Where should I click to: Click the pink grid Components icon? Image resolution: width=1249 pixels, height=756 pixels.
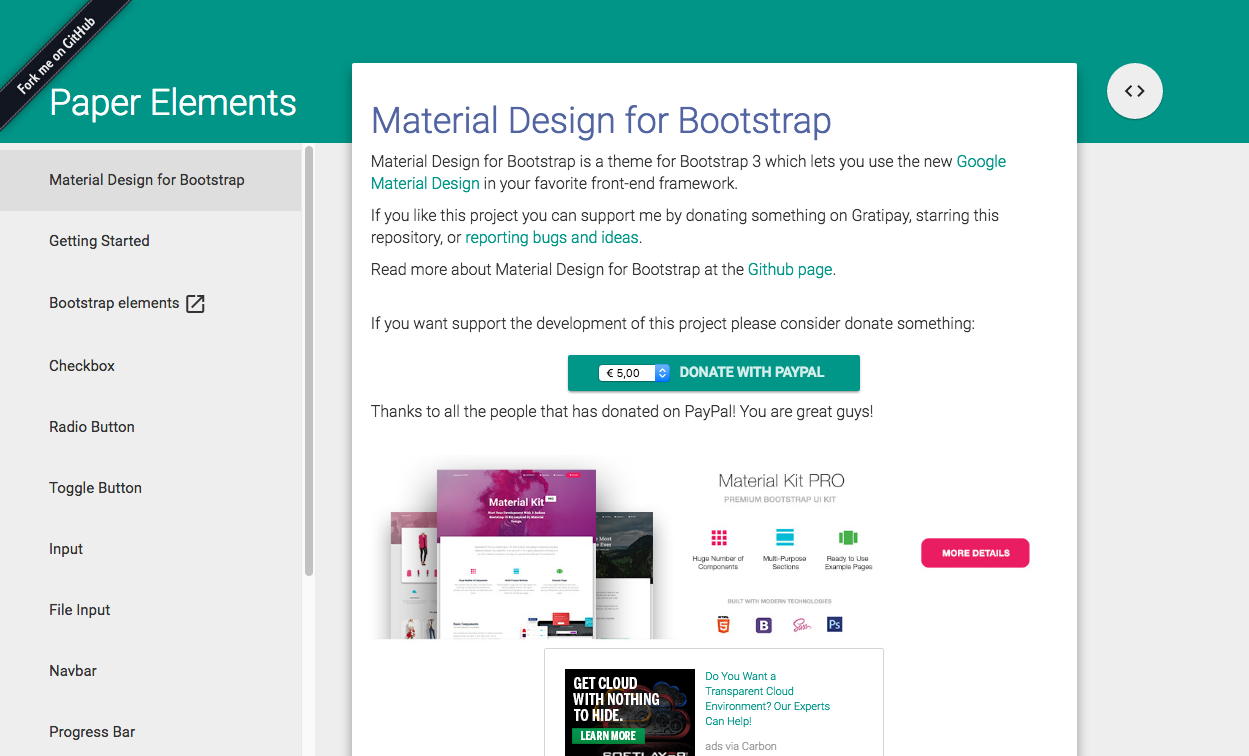click(x=718, y=537)
